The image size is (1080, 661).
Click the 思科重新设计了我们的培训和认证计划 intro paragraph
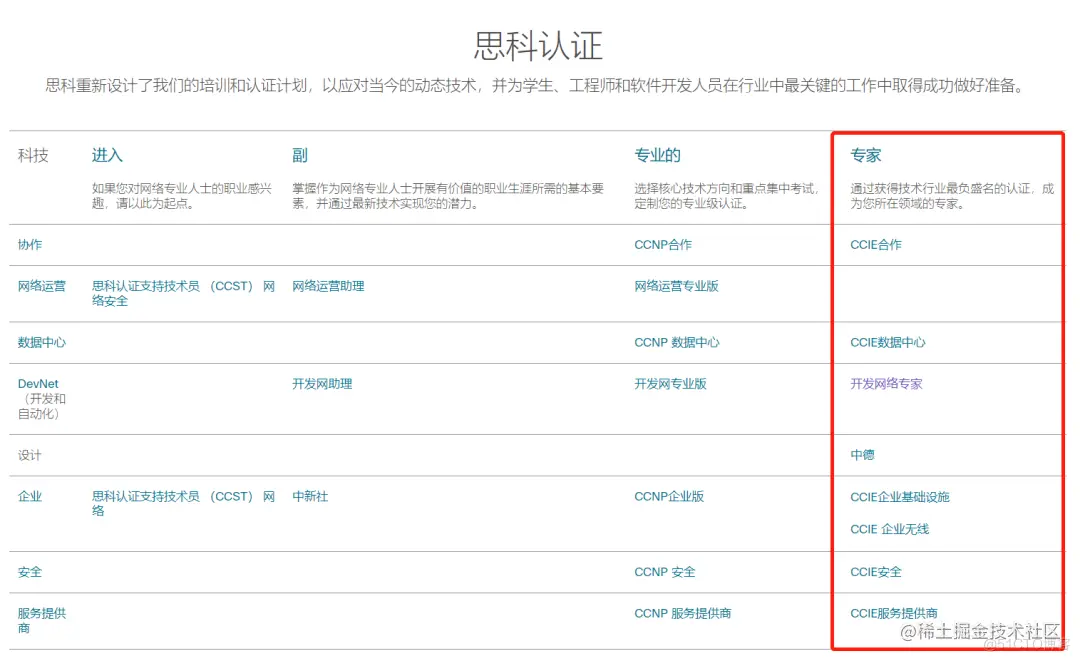pyautogui.click(x=536, y=86)
